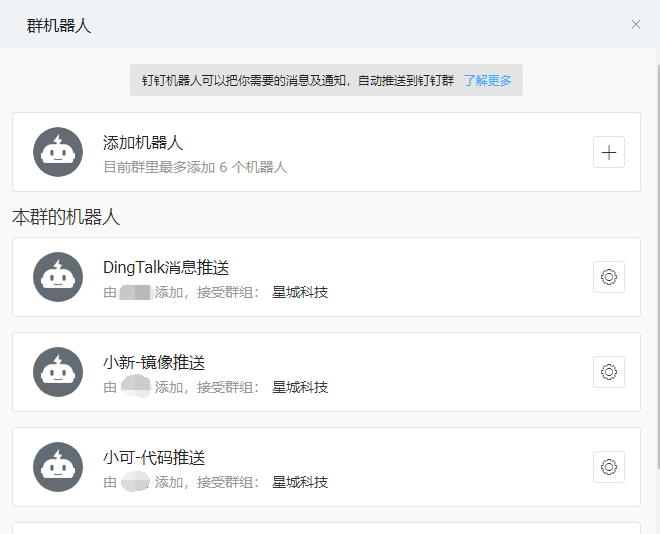Screen dimensions: 660x534
Task: Click the 添加机器人 robot avatar icon
Action: 58,152
